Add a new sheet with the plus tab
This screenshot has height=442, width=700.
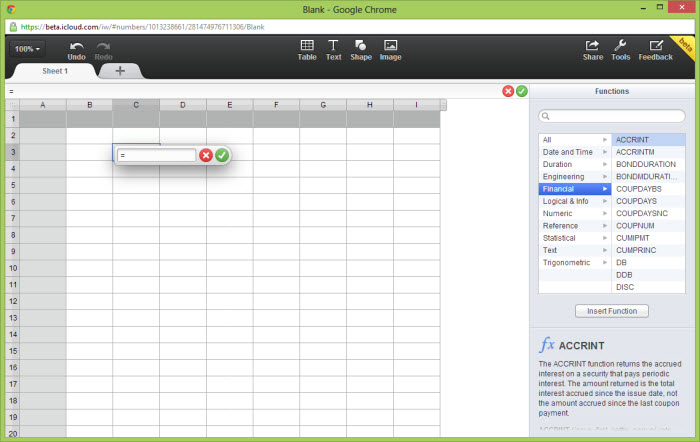click(x=120, y=71)
